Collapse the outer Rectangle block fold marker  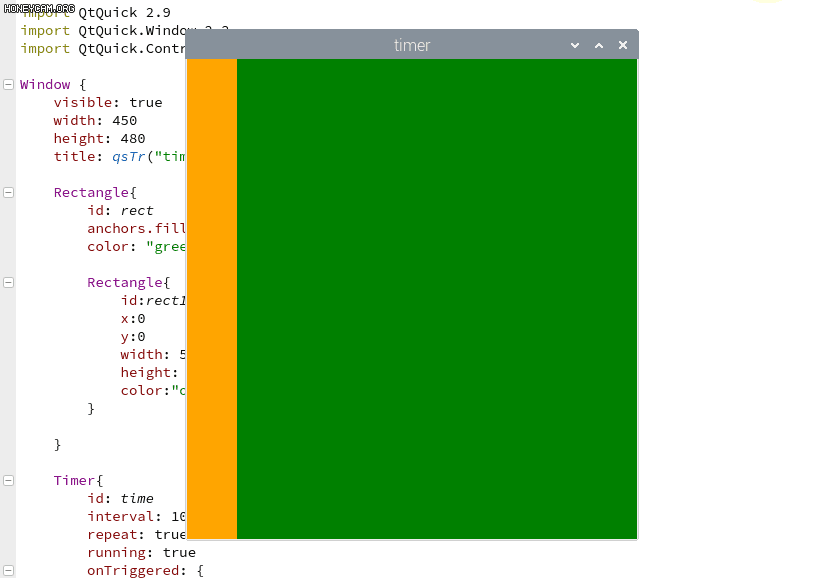tap(8, 192)
